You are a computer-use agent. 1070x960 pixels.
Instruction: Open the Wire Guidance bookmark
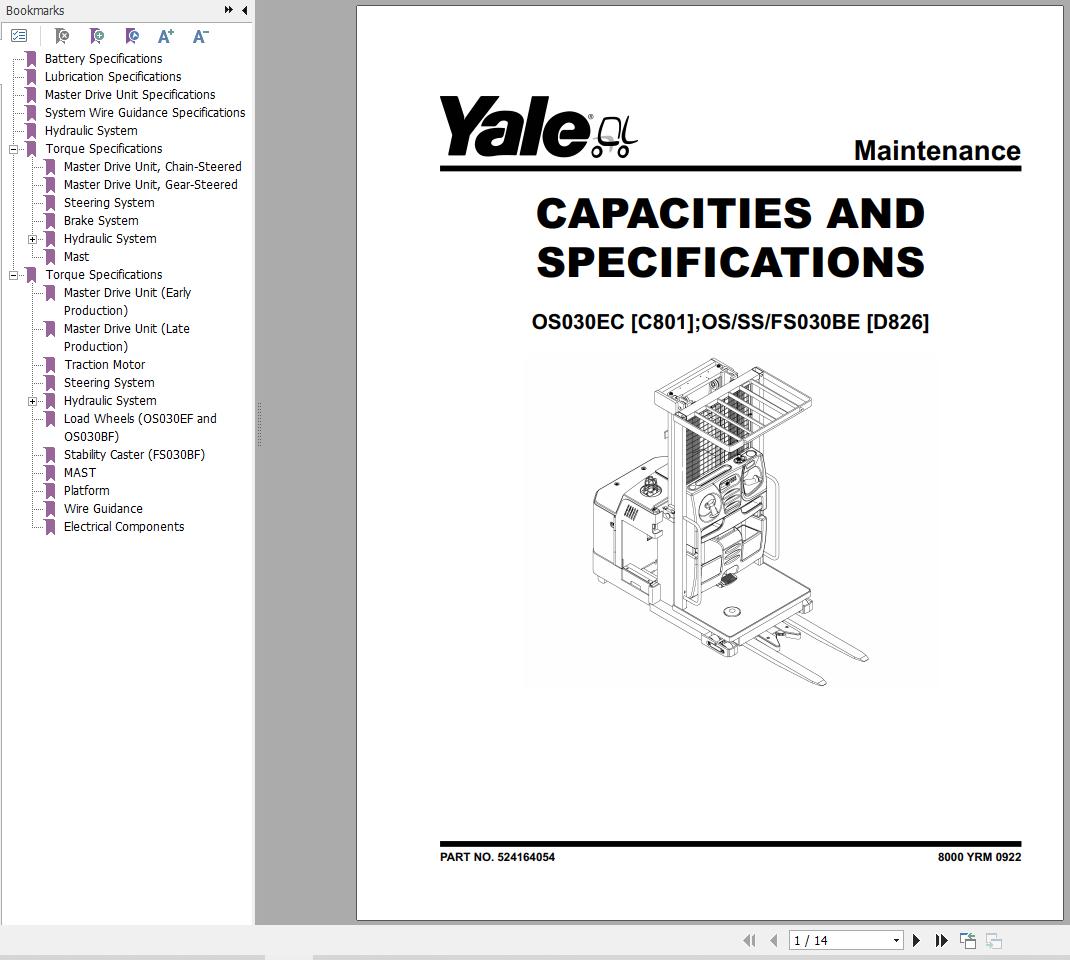click(103, 508)
